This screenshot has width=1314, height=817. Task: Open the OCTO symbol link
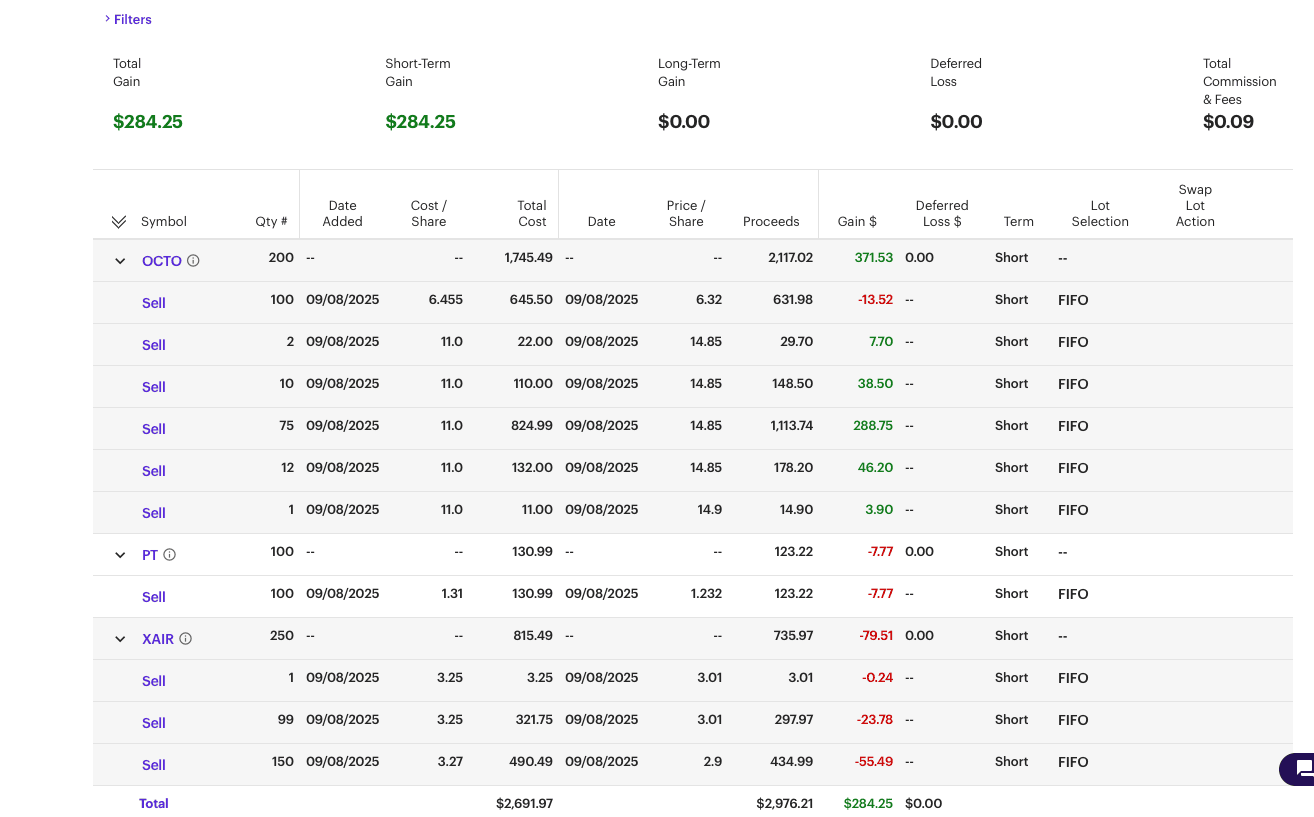(x=161, y=261)
